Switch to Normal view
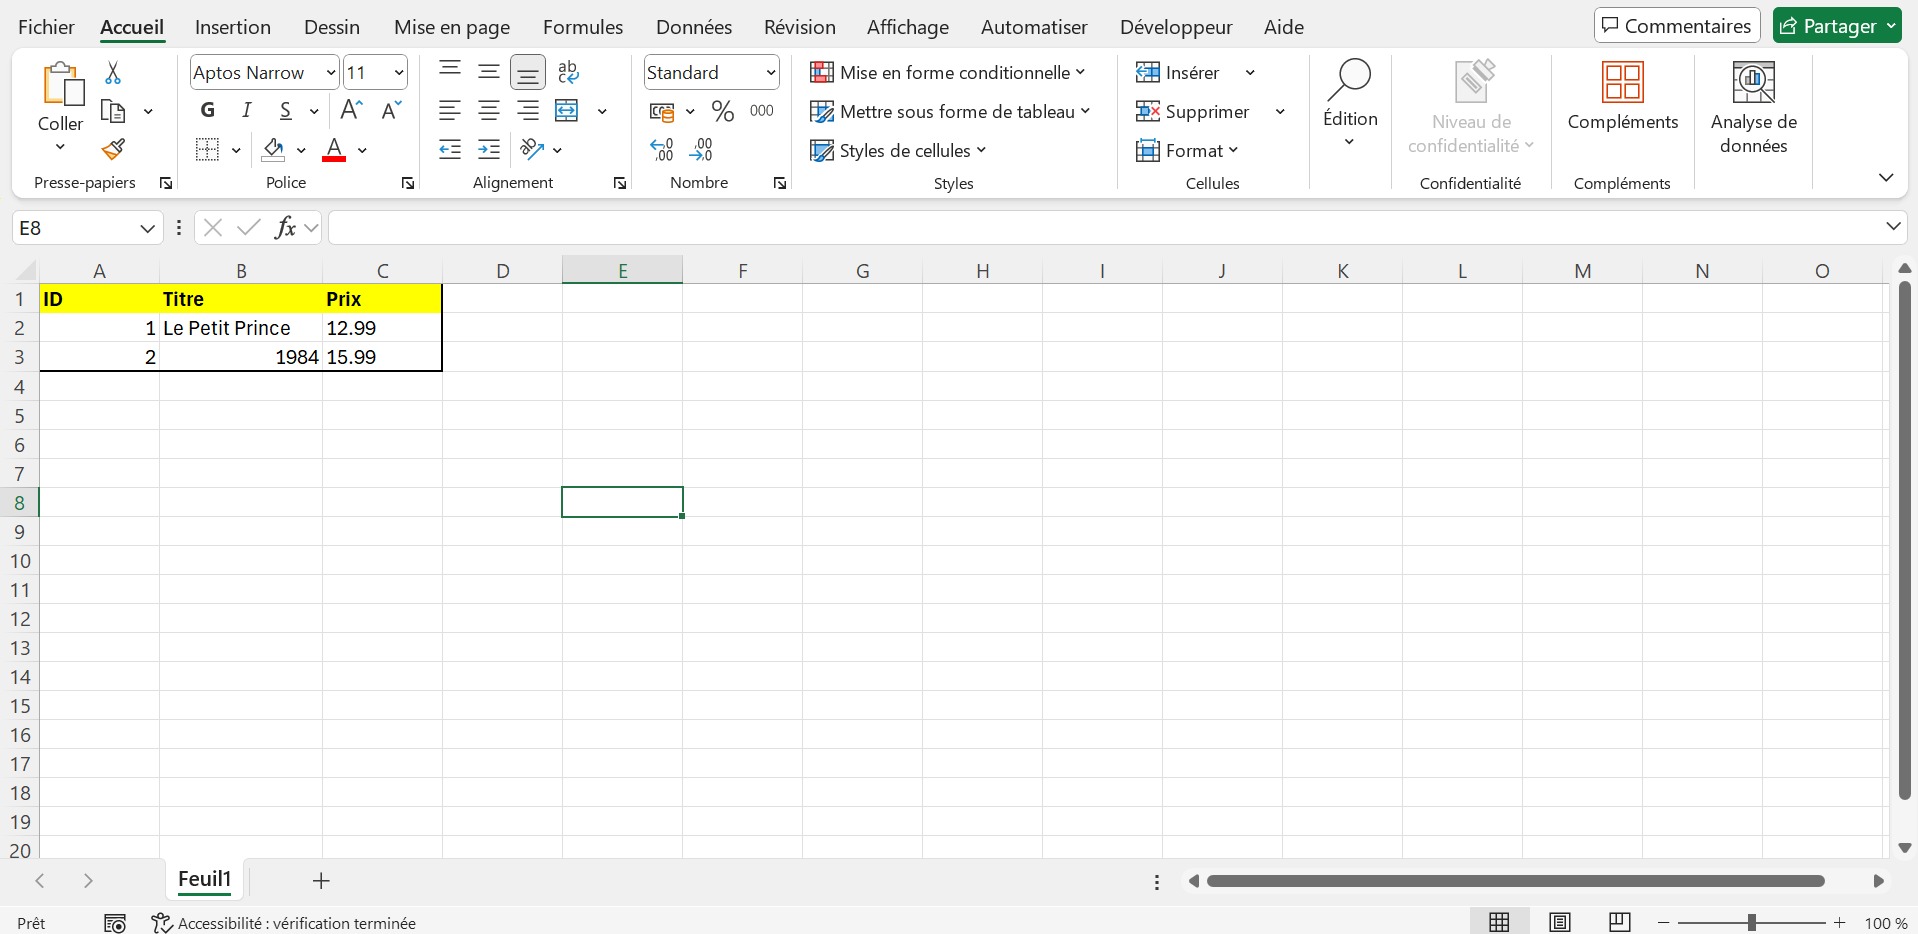The image size is (1918, 934). [x=1499, y=922]
